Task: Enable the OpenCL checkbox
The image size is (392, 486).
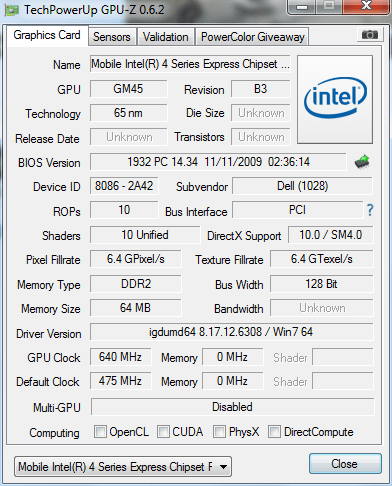Action: coord(100,432)
